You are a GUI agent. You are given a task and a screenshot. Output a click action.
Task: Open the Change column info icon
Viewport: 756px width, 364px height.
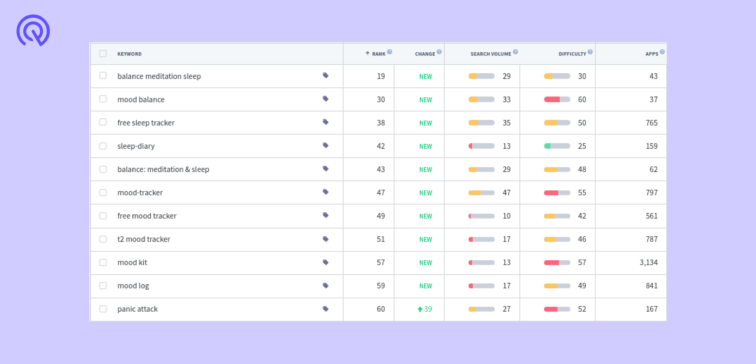[x=439, y=52]
